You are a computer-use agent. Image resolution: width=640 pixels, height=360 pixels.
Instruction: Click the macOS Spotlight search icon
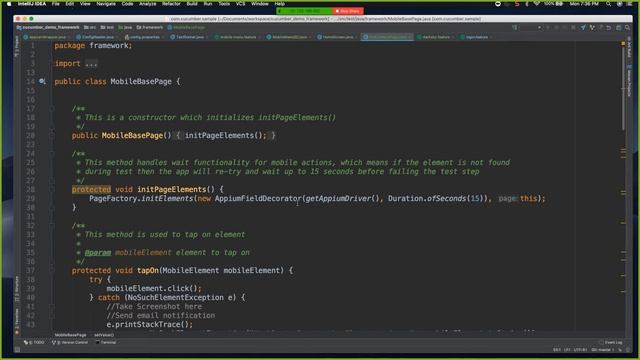click(609, 4)
